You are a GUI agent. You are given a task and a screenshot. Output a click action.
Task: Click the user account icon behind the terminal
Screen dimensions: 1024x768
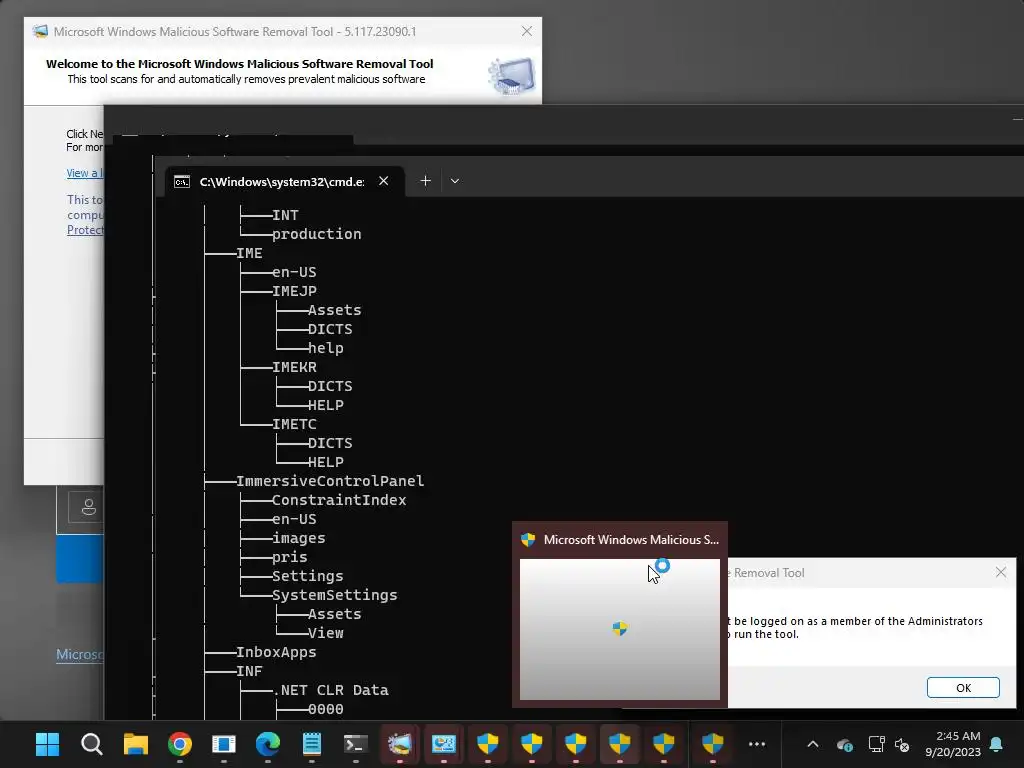pyautogui.click(x=89, y=507)
